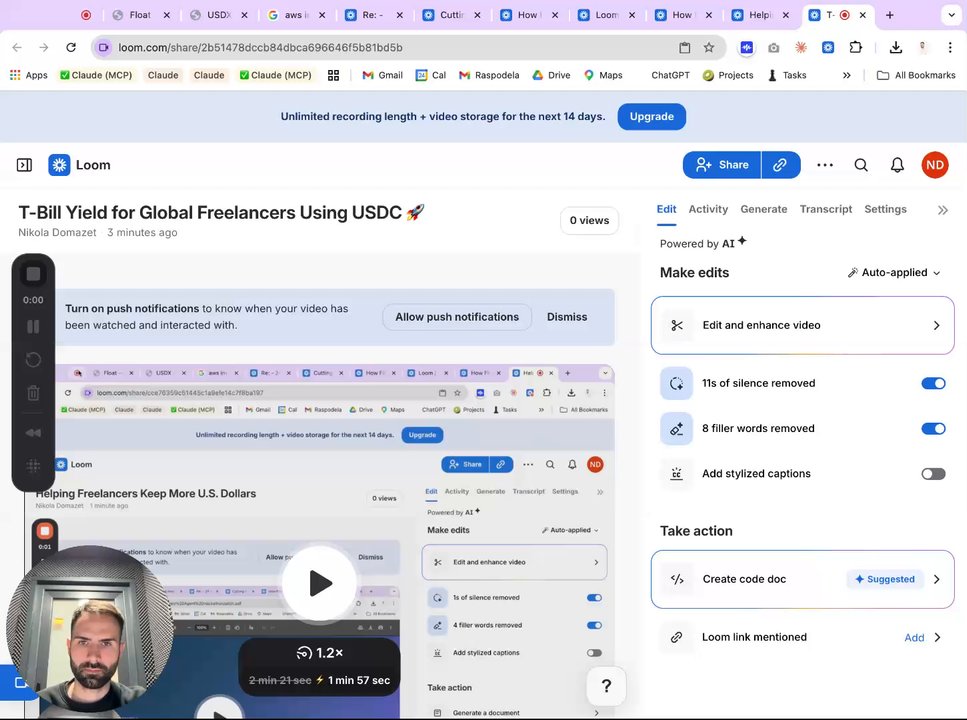This screenshot has width=967, height=720.
Task: Click the camera icon in browser toolbar
Action: (x=773, y=48)
